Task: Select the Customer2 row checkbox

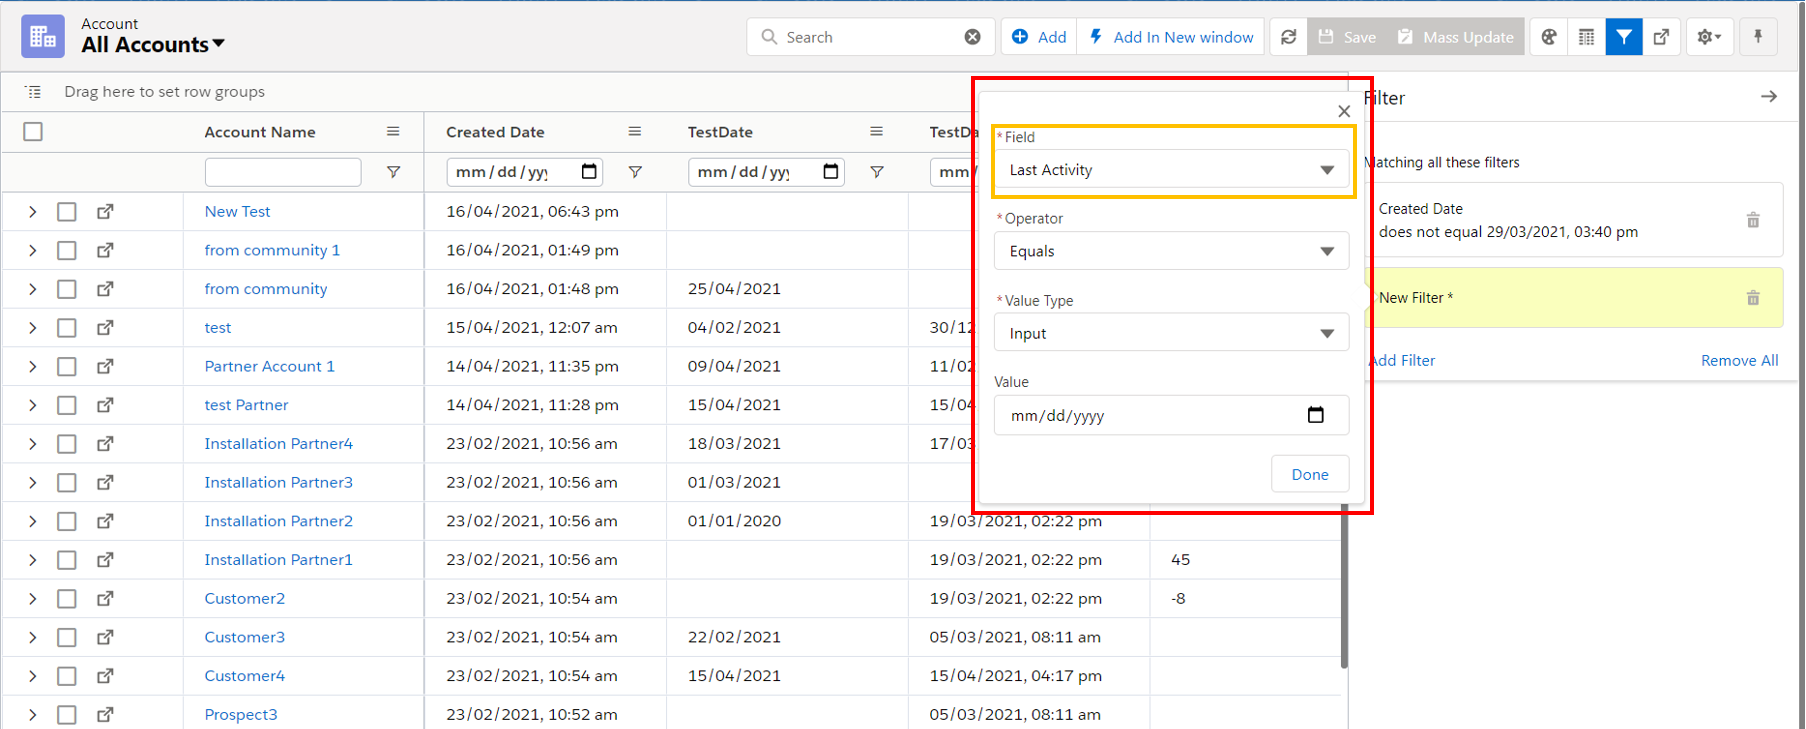Action: tap(67, 599)
